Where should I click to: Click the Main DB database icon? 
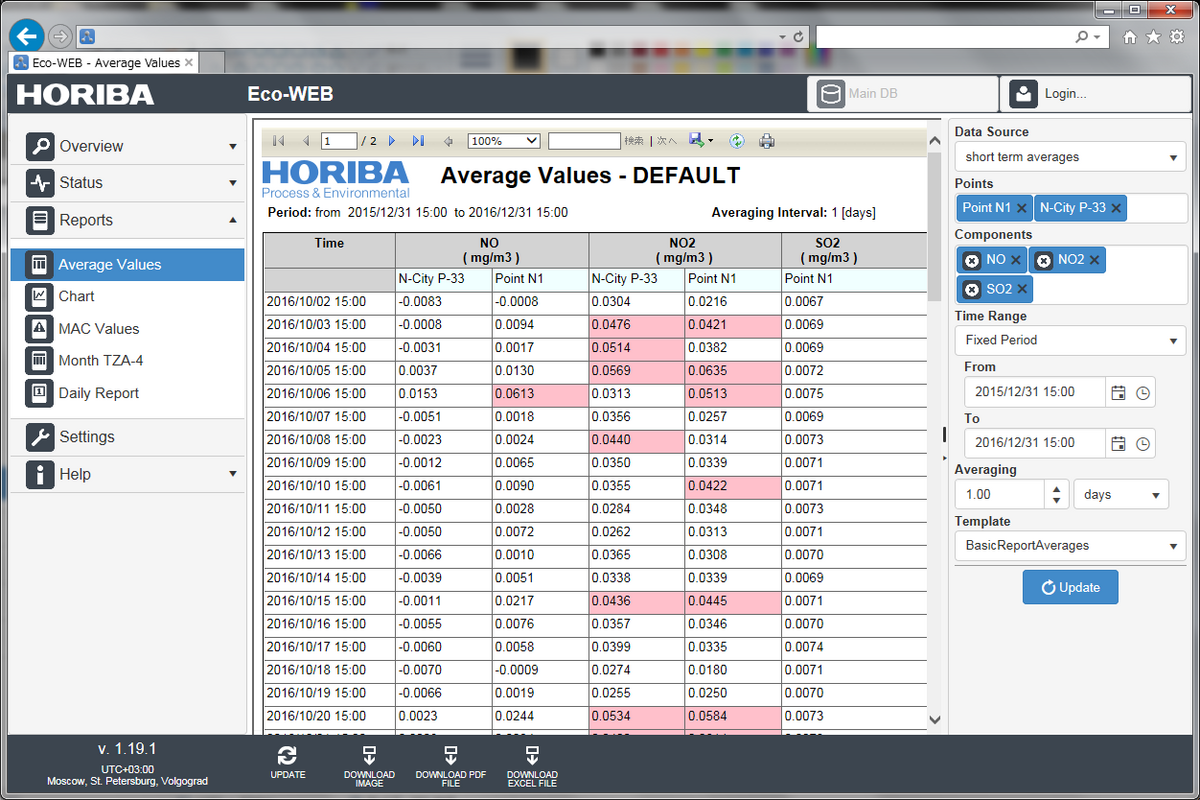click(830, 94)
